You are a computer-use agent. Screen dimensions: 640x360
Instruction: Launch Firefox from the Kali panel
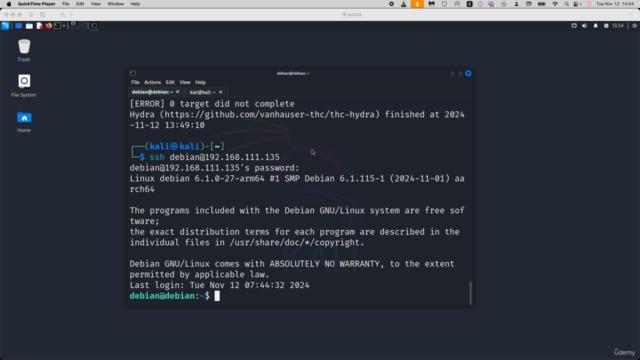click(49, 26)
